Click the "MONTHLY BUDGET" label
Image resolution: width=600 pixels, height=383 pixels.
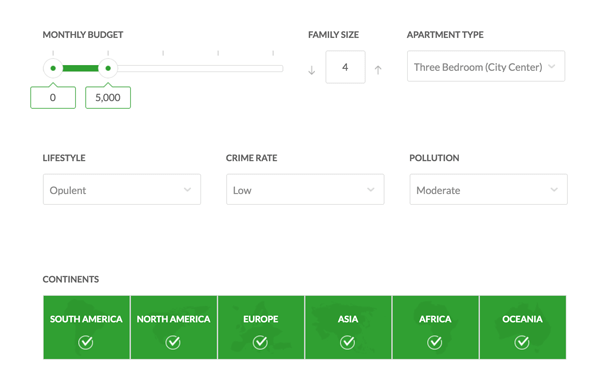[x=83, y=35]
